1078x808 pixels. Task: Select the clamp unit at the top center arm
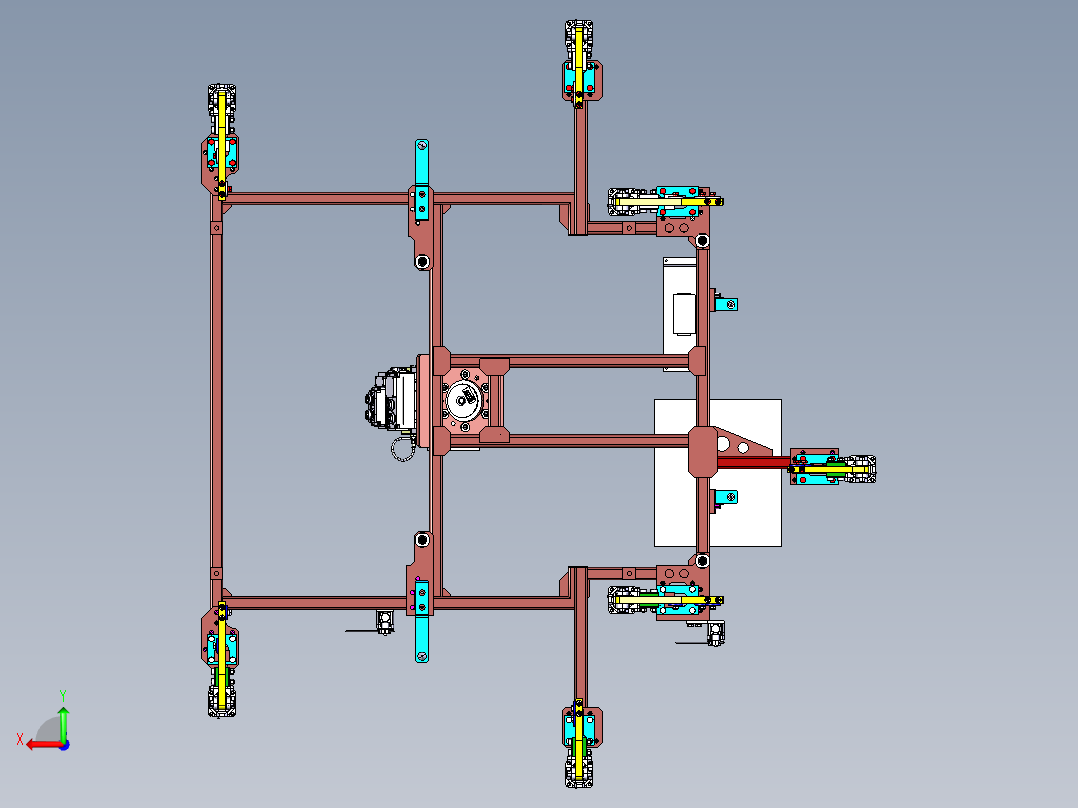pos(581,63)
